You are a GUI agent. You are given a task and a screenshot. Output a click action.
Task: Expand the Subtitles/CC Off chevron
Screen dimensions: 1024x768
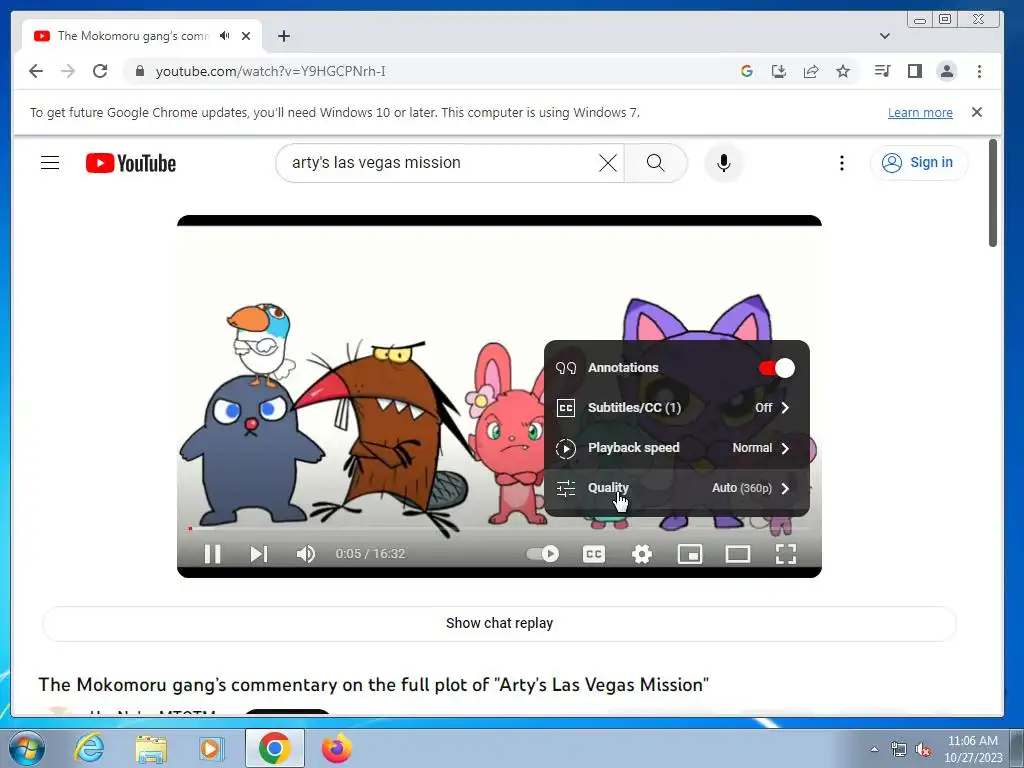tap(785, 408)
